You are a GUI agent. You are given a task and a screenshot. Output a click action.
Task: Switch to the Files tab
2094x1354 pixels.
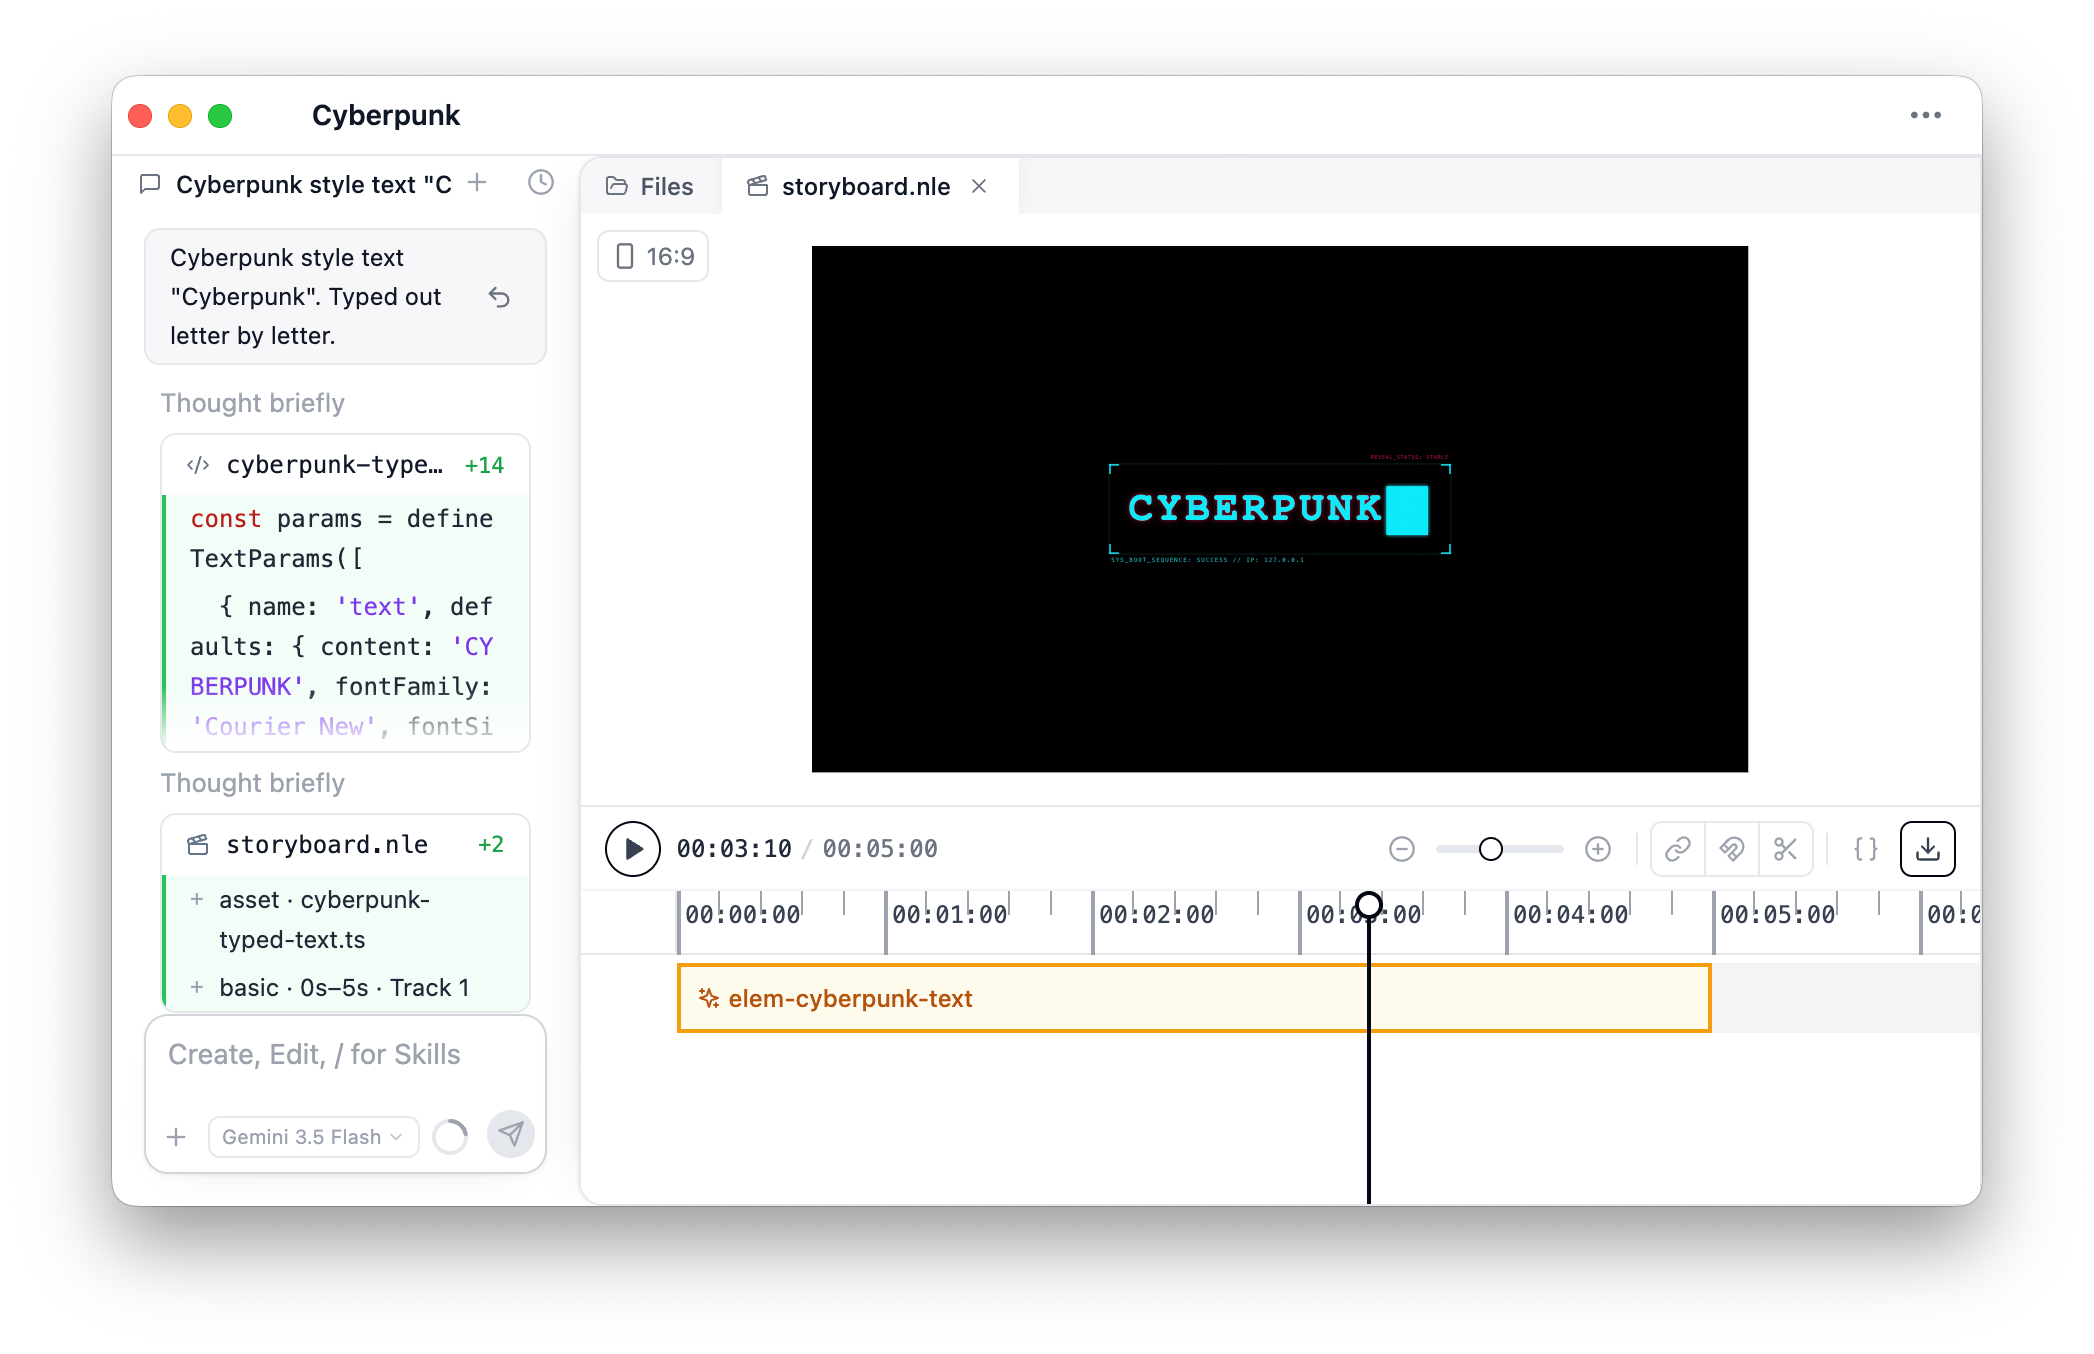[x=650, y=186]
